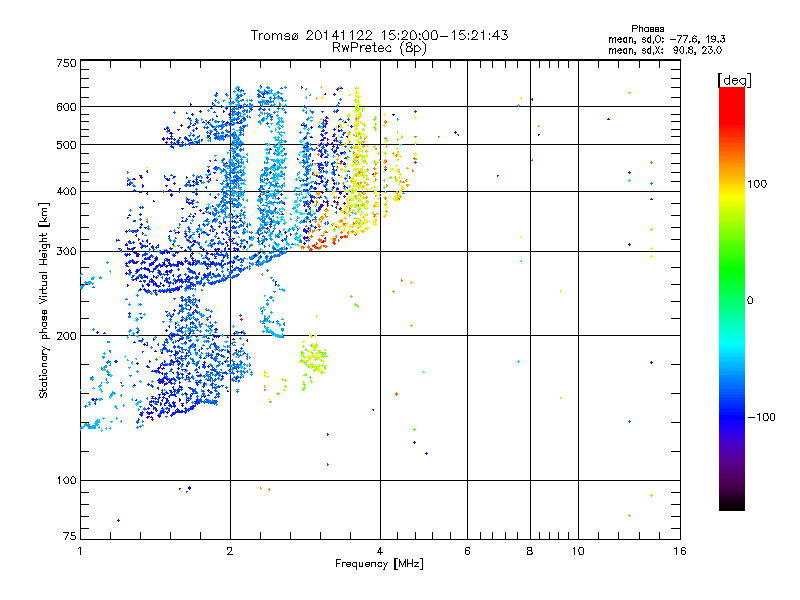Image resolution: width=800 pixels, height=600 pixels.
Task: Select the "mean, sd,O: -77.6, 19.3" line
Action: click(666, 39)
